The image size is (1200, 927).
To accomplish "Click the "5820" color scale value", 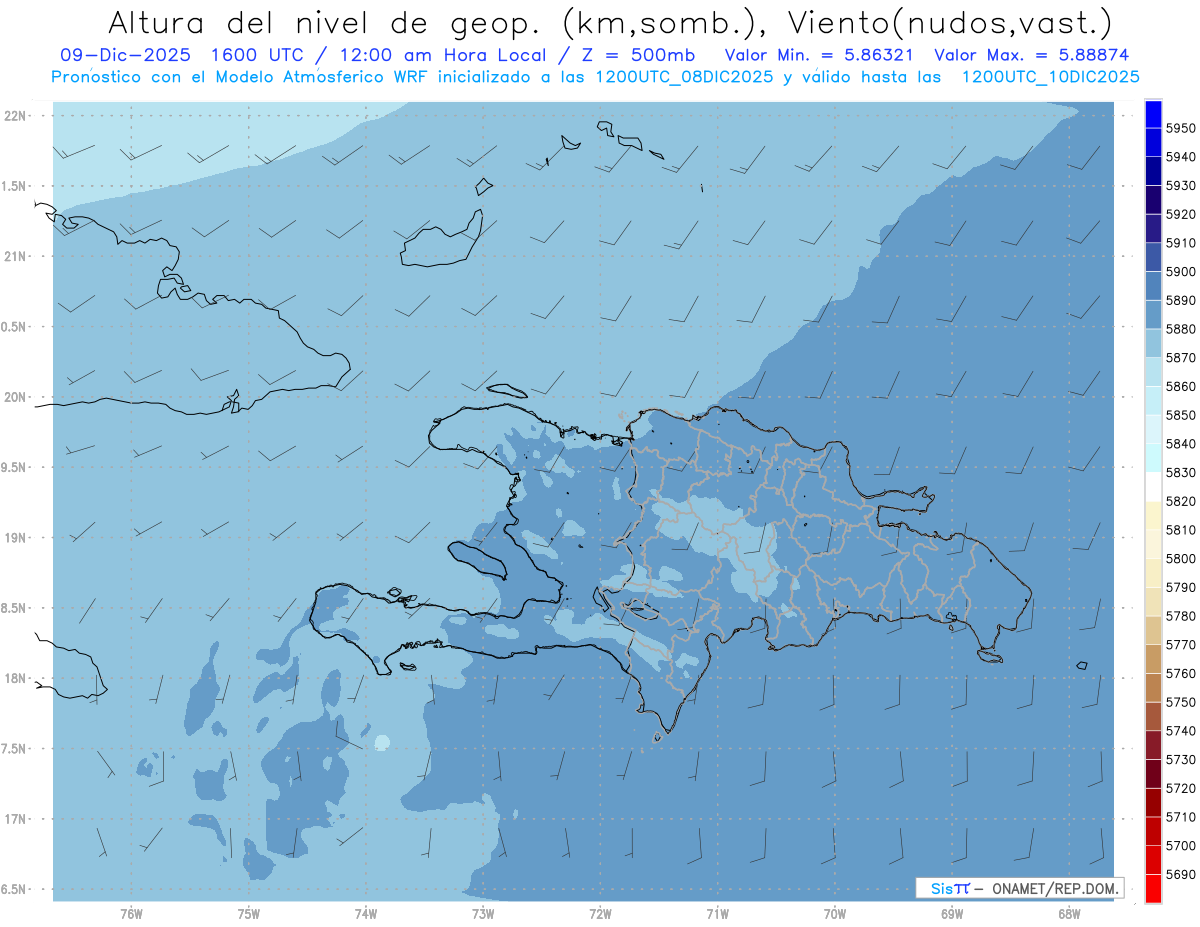I will click(x=1181, y=500).
